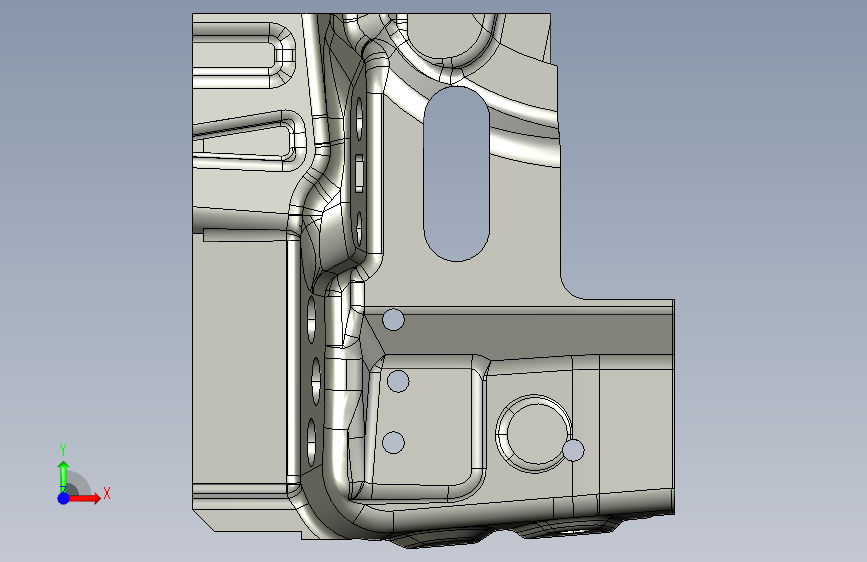867x562 pixels.
Task: Pick the small hole overlapping the circular boss
Action: click(x=573, y=450)
